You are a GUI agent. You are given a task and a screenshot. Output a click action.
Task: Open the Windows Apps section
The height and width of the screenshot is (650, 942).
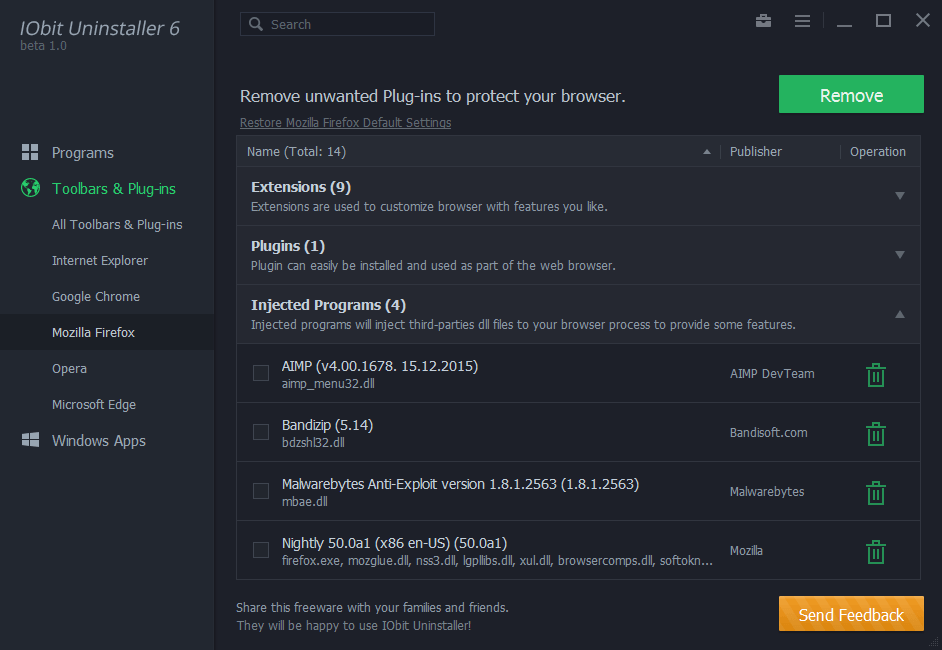pos(99,441)
